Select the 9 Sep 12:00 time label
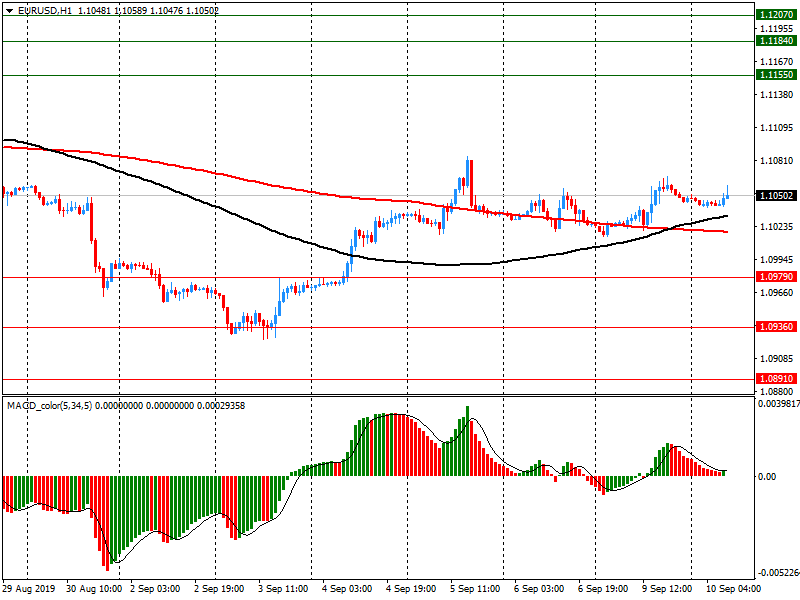800x600 pixels. click(x=667, y=589)
